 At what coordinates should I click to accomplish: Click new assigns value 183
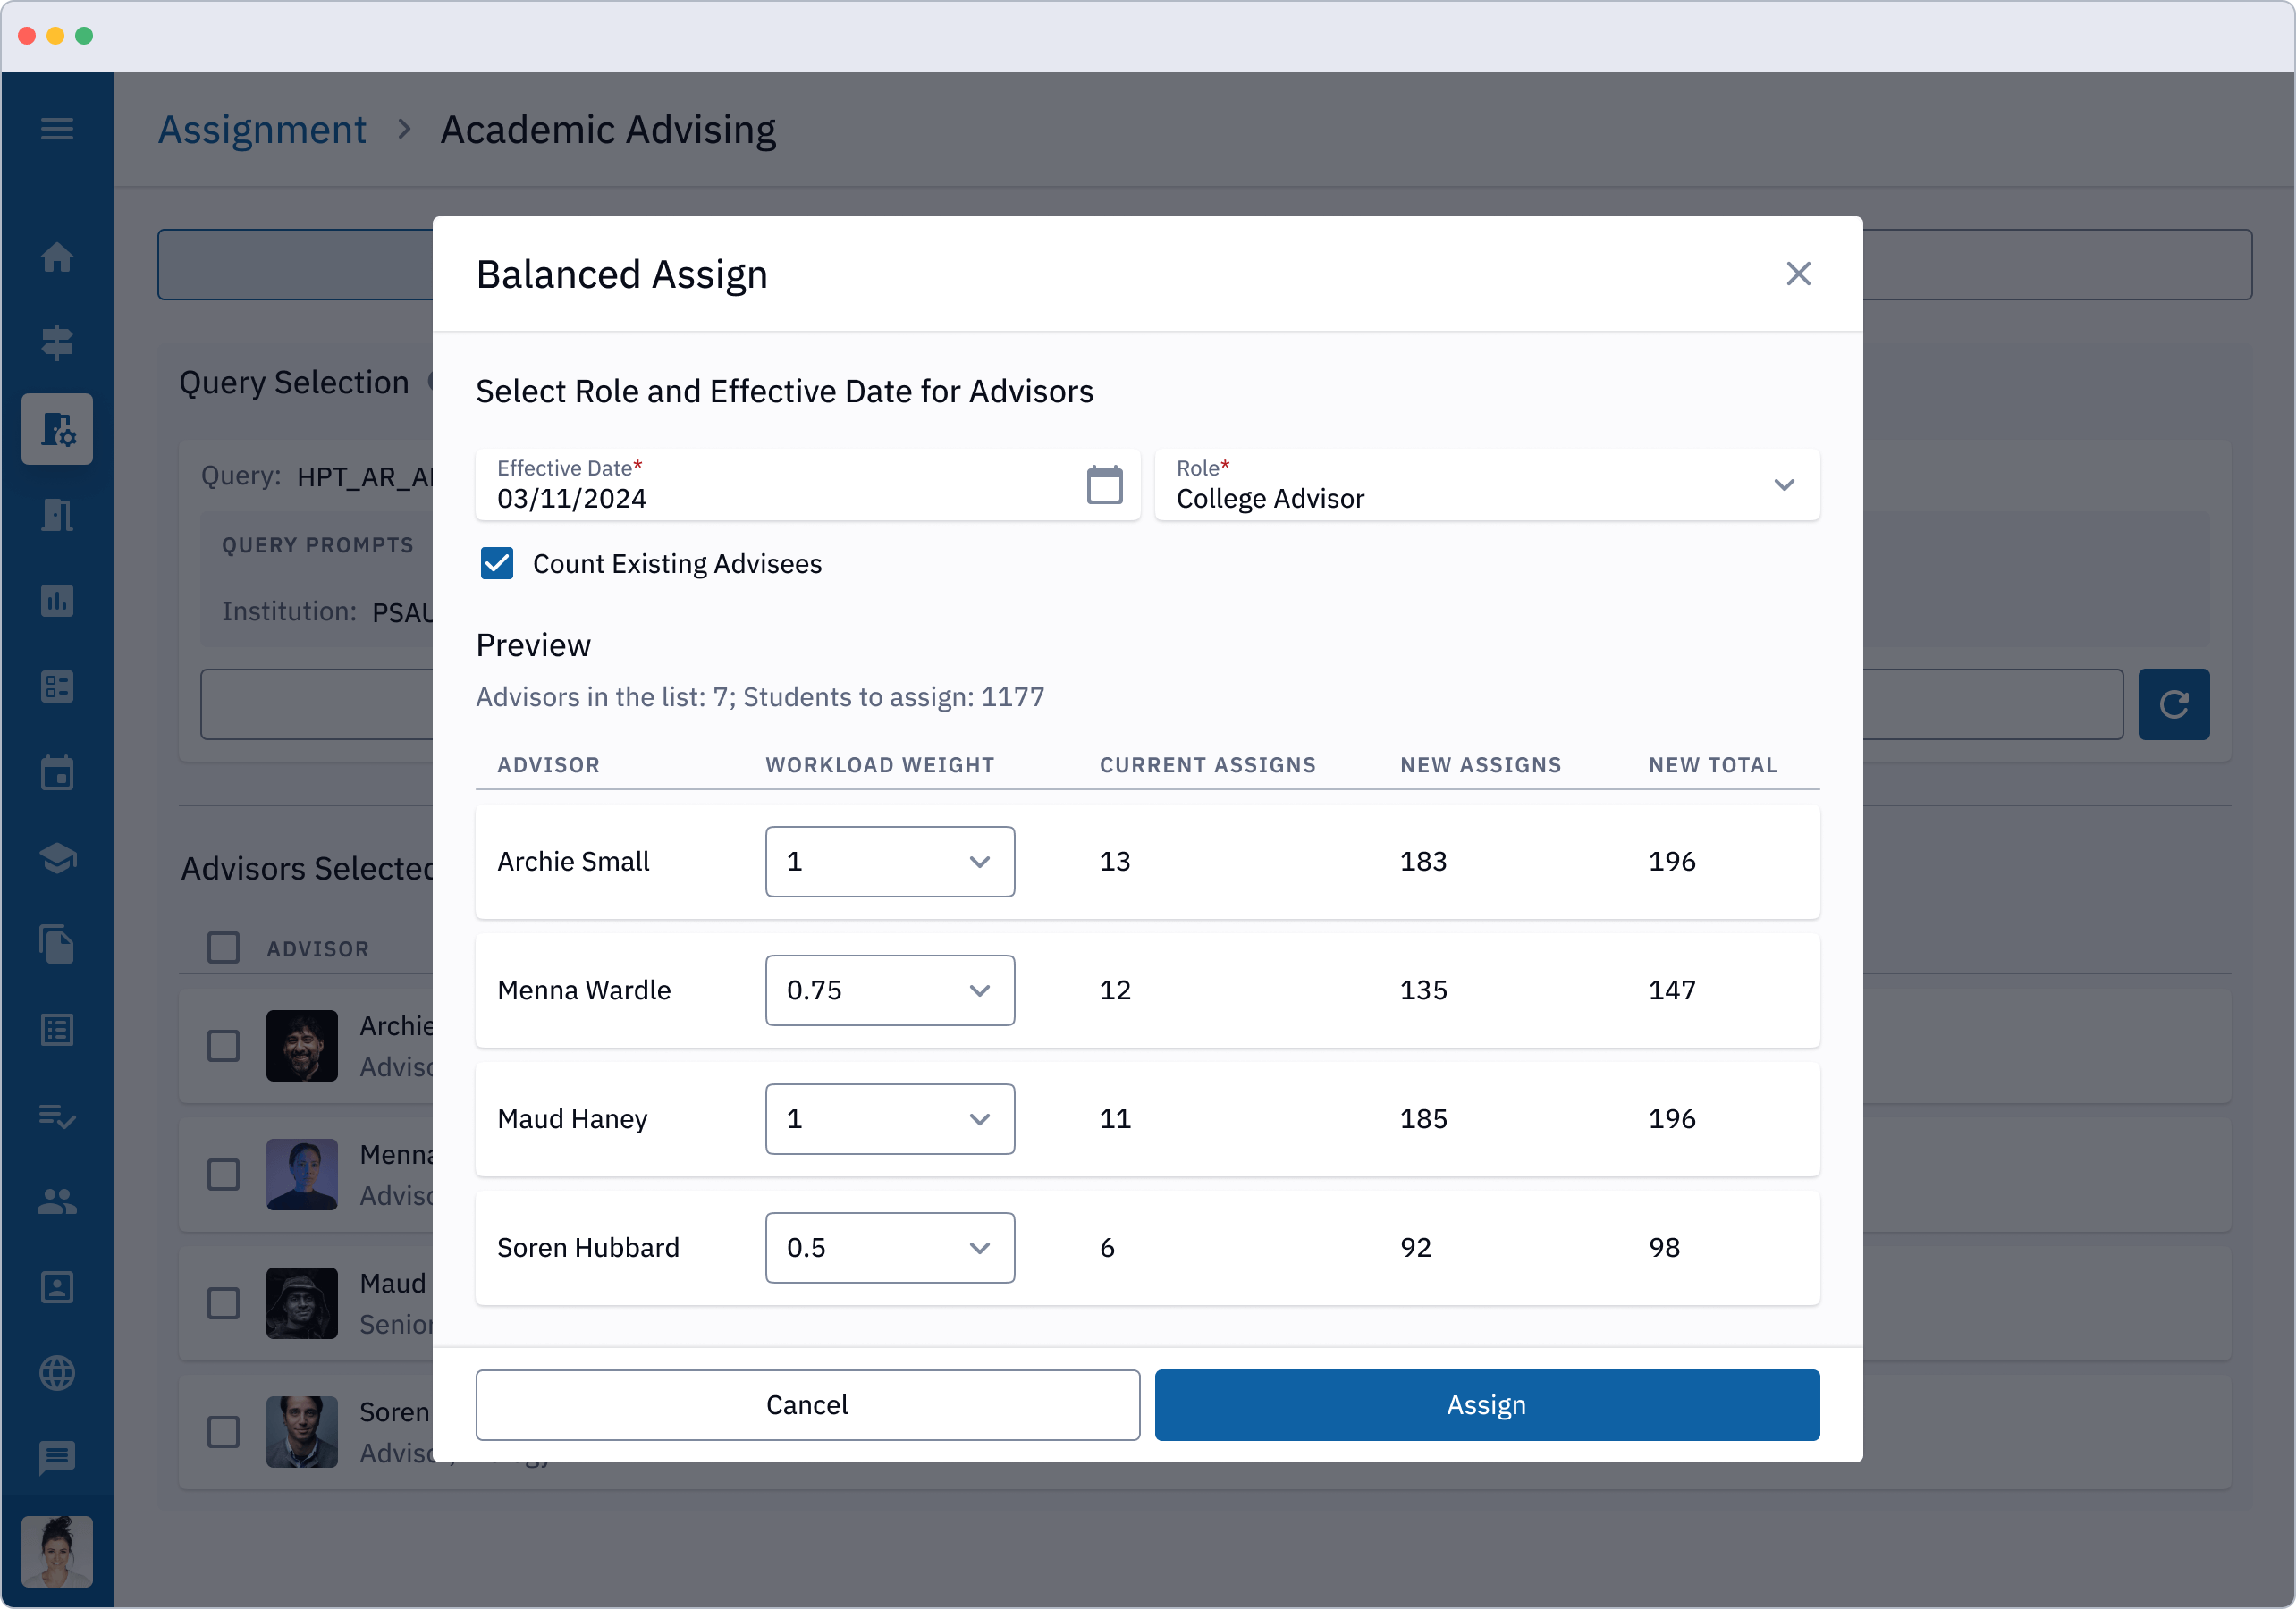pyautogui.click(x=1423, y=862)
